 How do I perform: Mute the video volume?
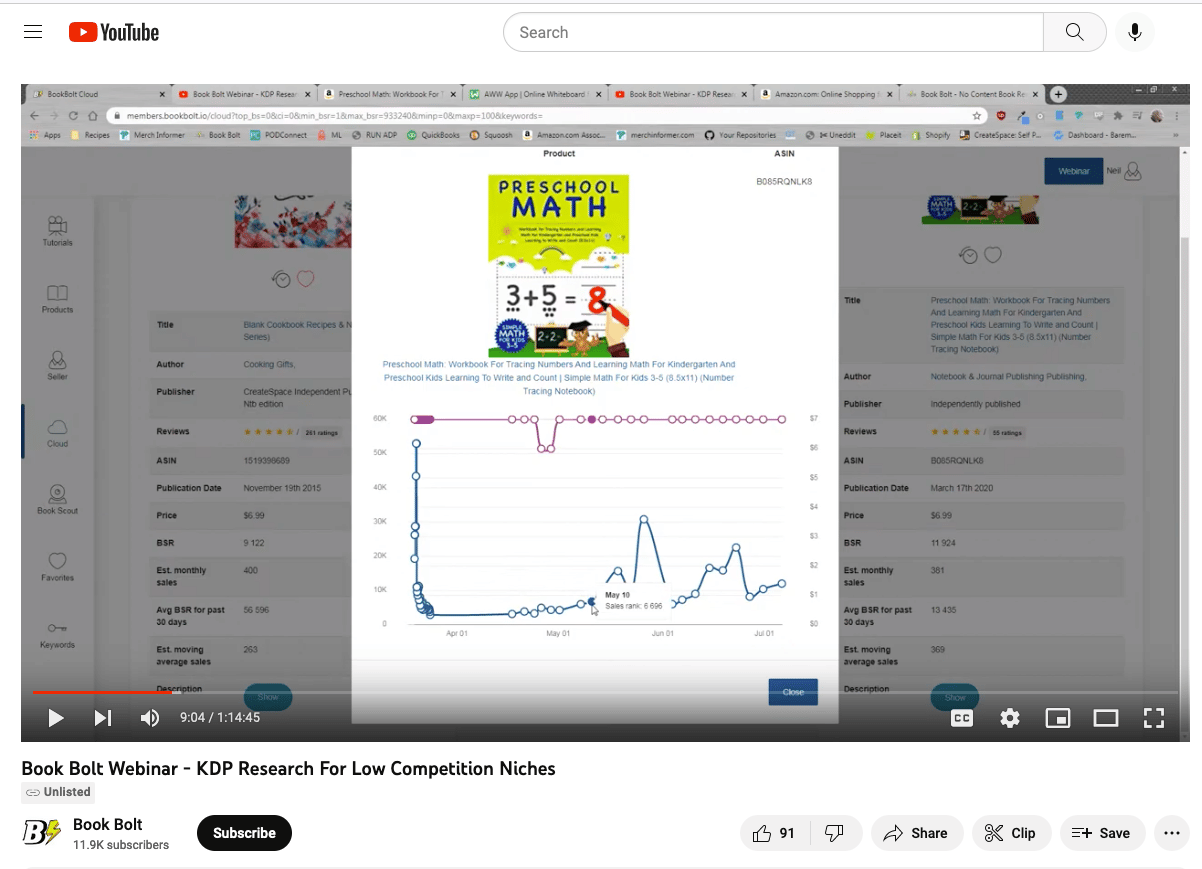click(x=150, y=718)
